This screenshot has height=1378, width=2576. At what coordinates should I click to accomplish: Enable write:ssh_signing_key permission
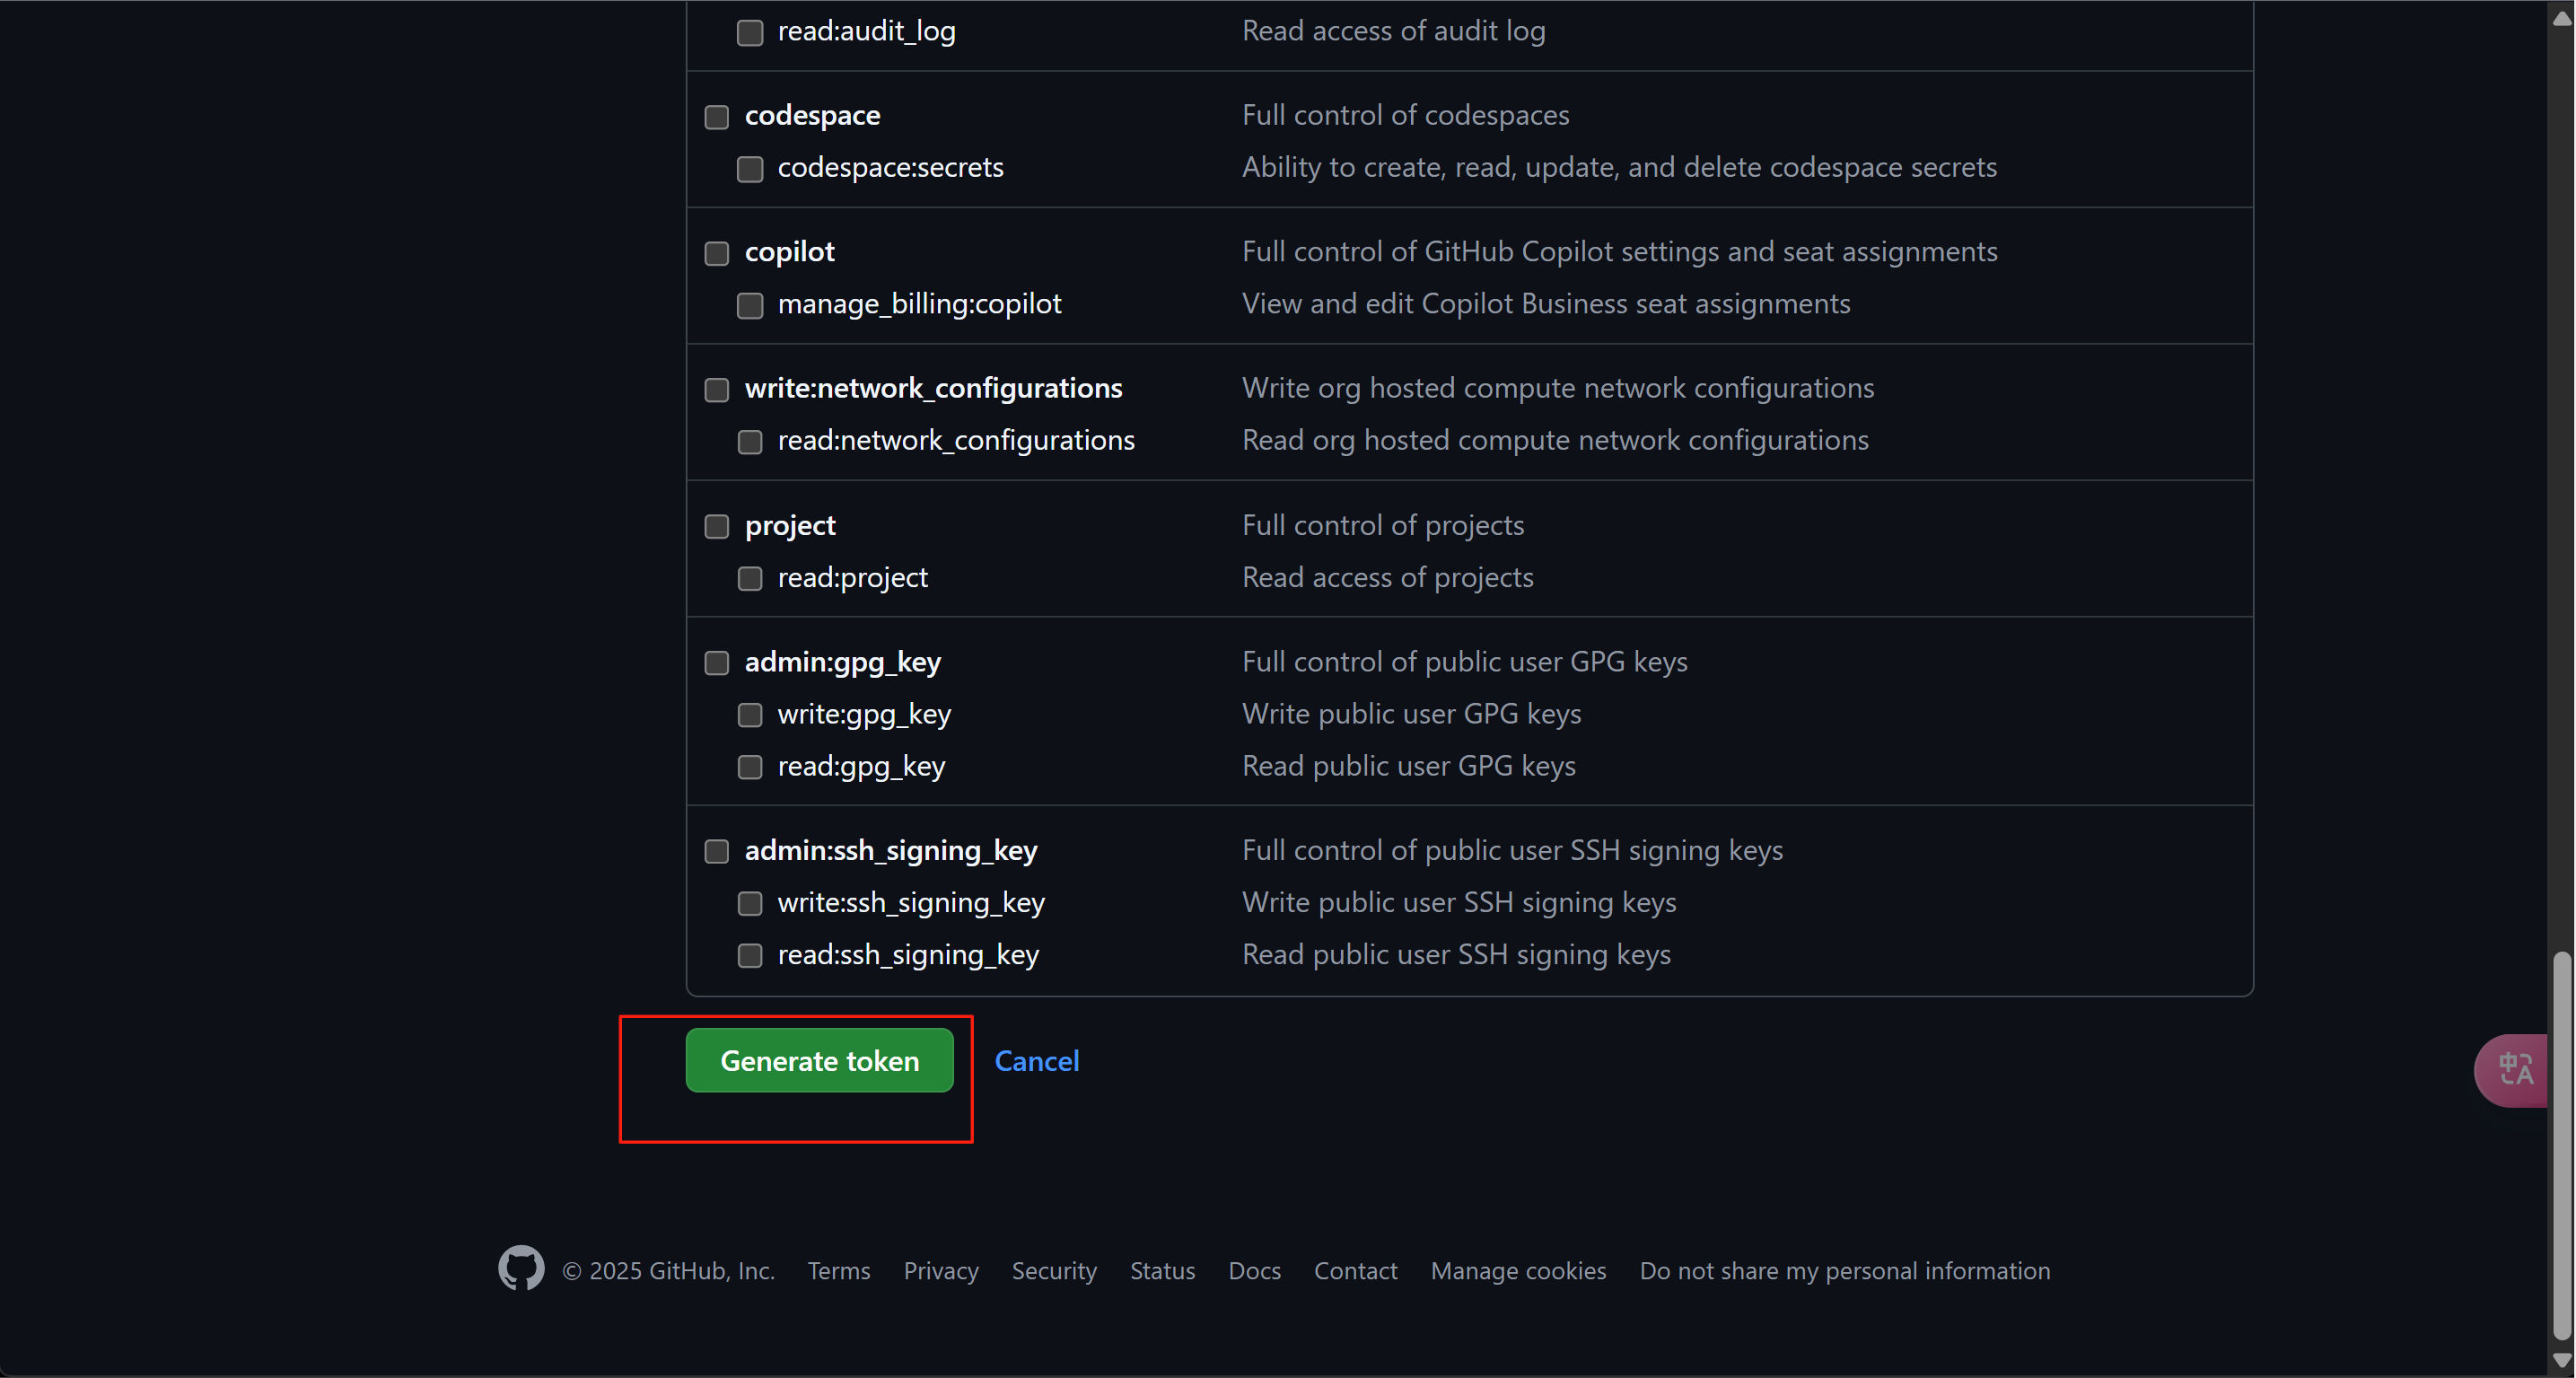(x=750, y=904)
